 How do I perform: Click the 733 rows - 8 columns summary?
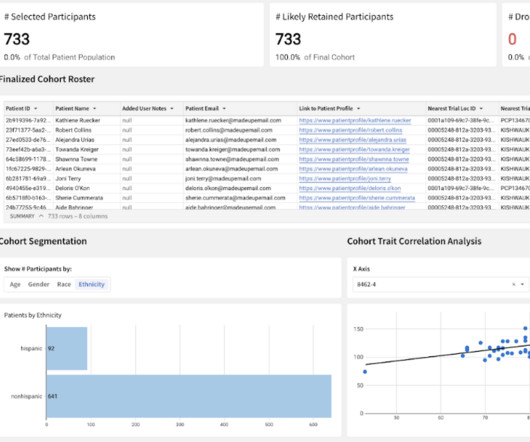[78, 216]
